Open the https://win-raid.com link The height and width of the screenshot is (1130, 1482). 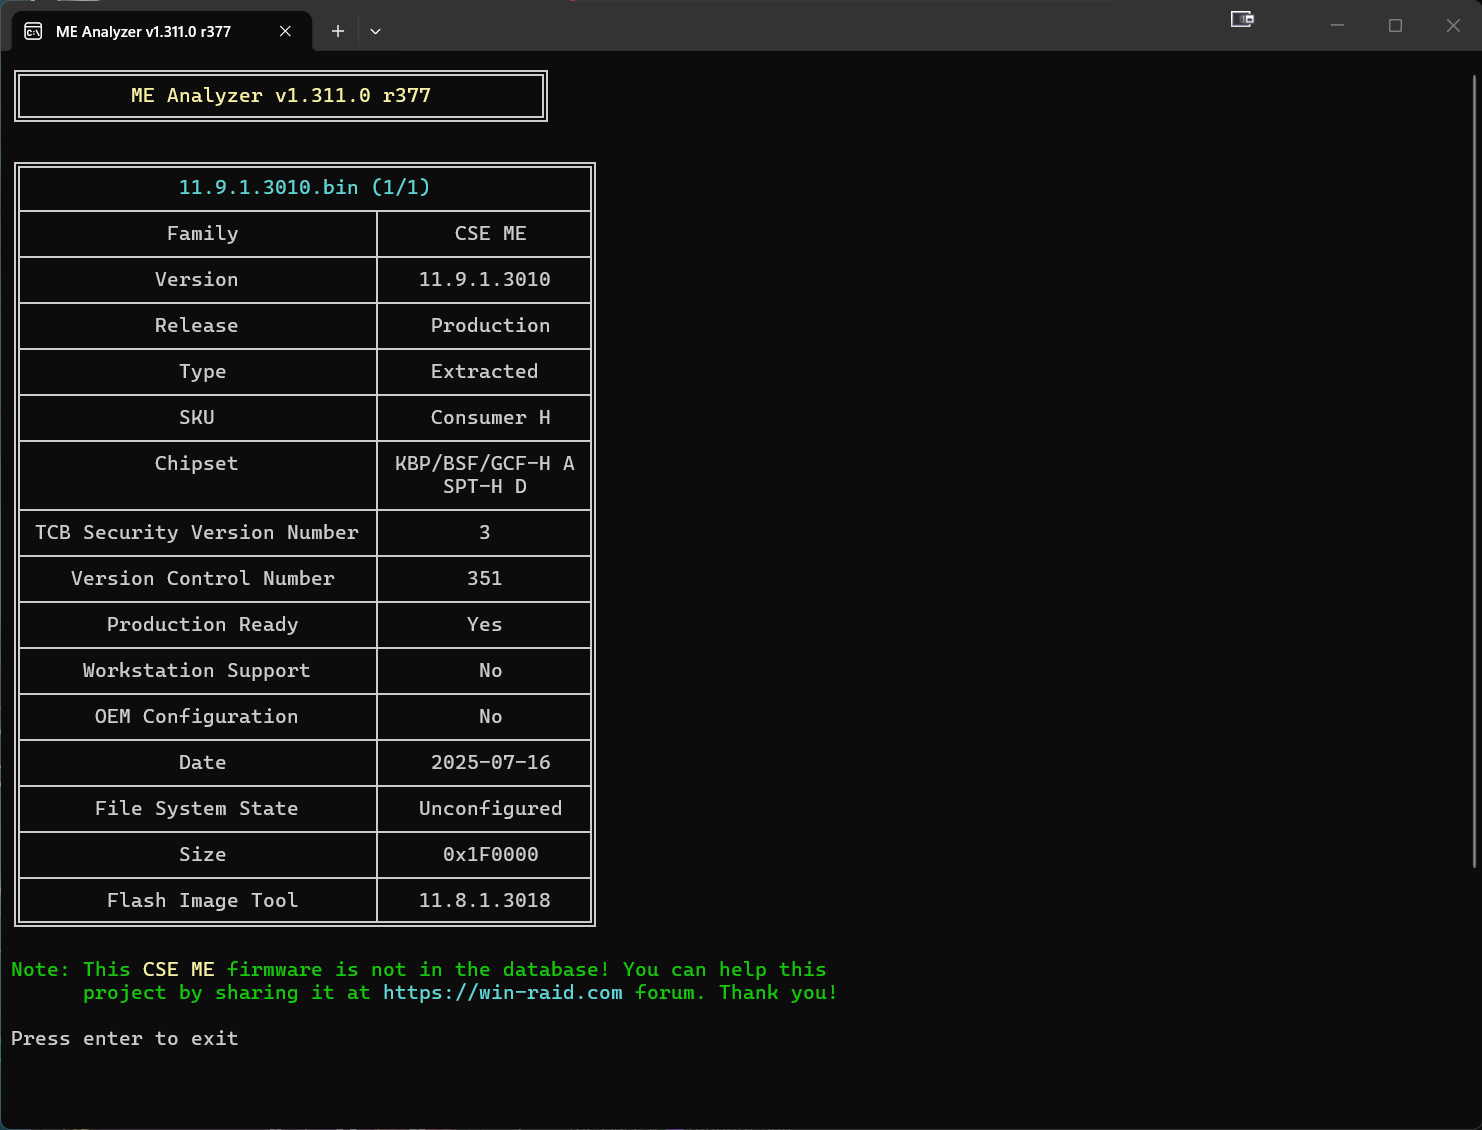click(x=502, y=993)
